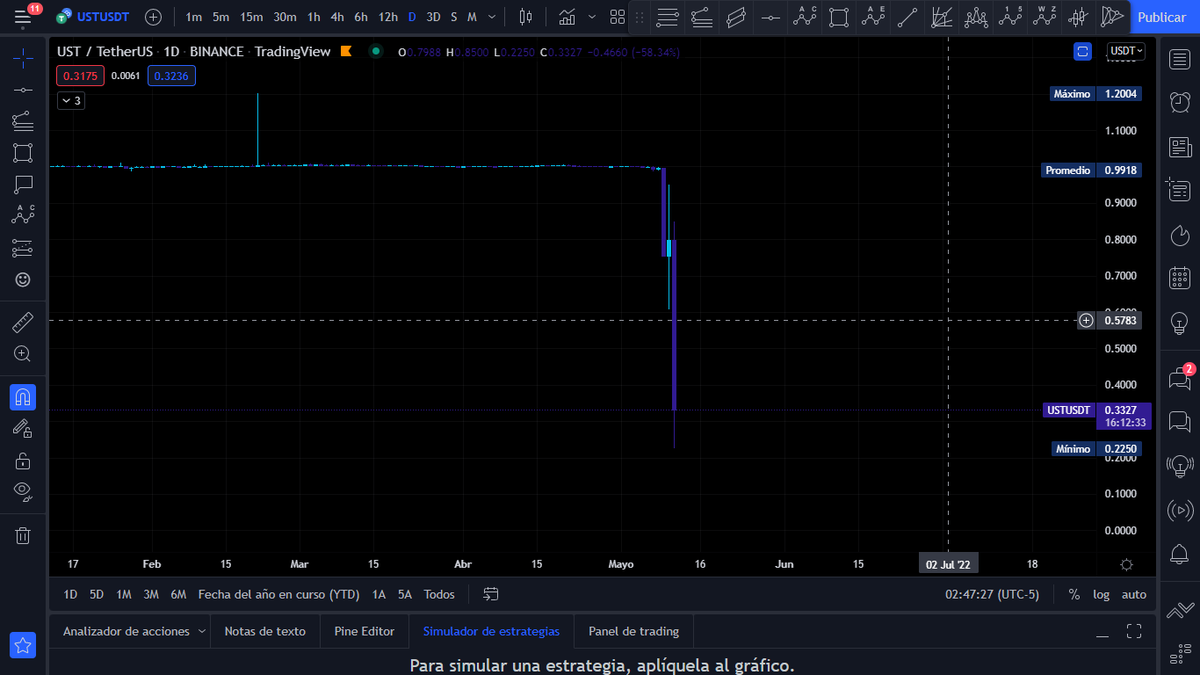Select the ruler measure tool

[22, 323]
